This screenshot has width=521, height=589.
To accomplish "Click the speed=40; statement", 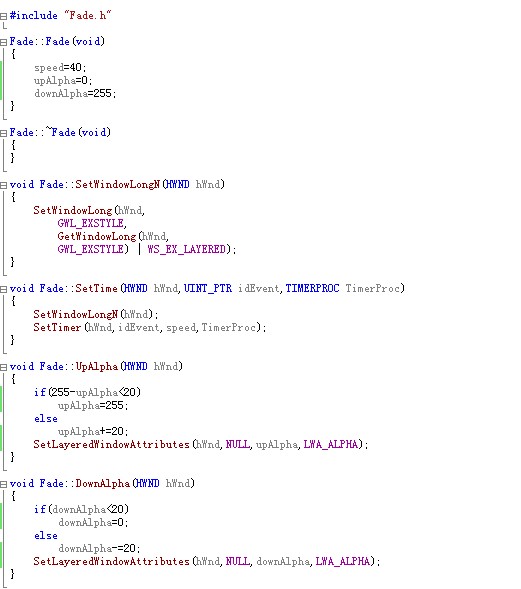I will pos(60,68).
